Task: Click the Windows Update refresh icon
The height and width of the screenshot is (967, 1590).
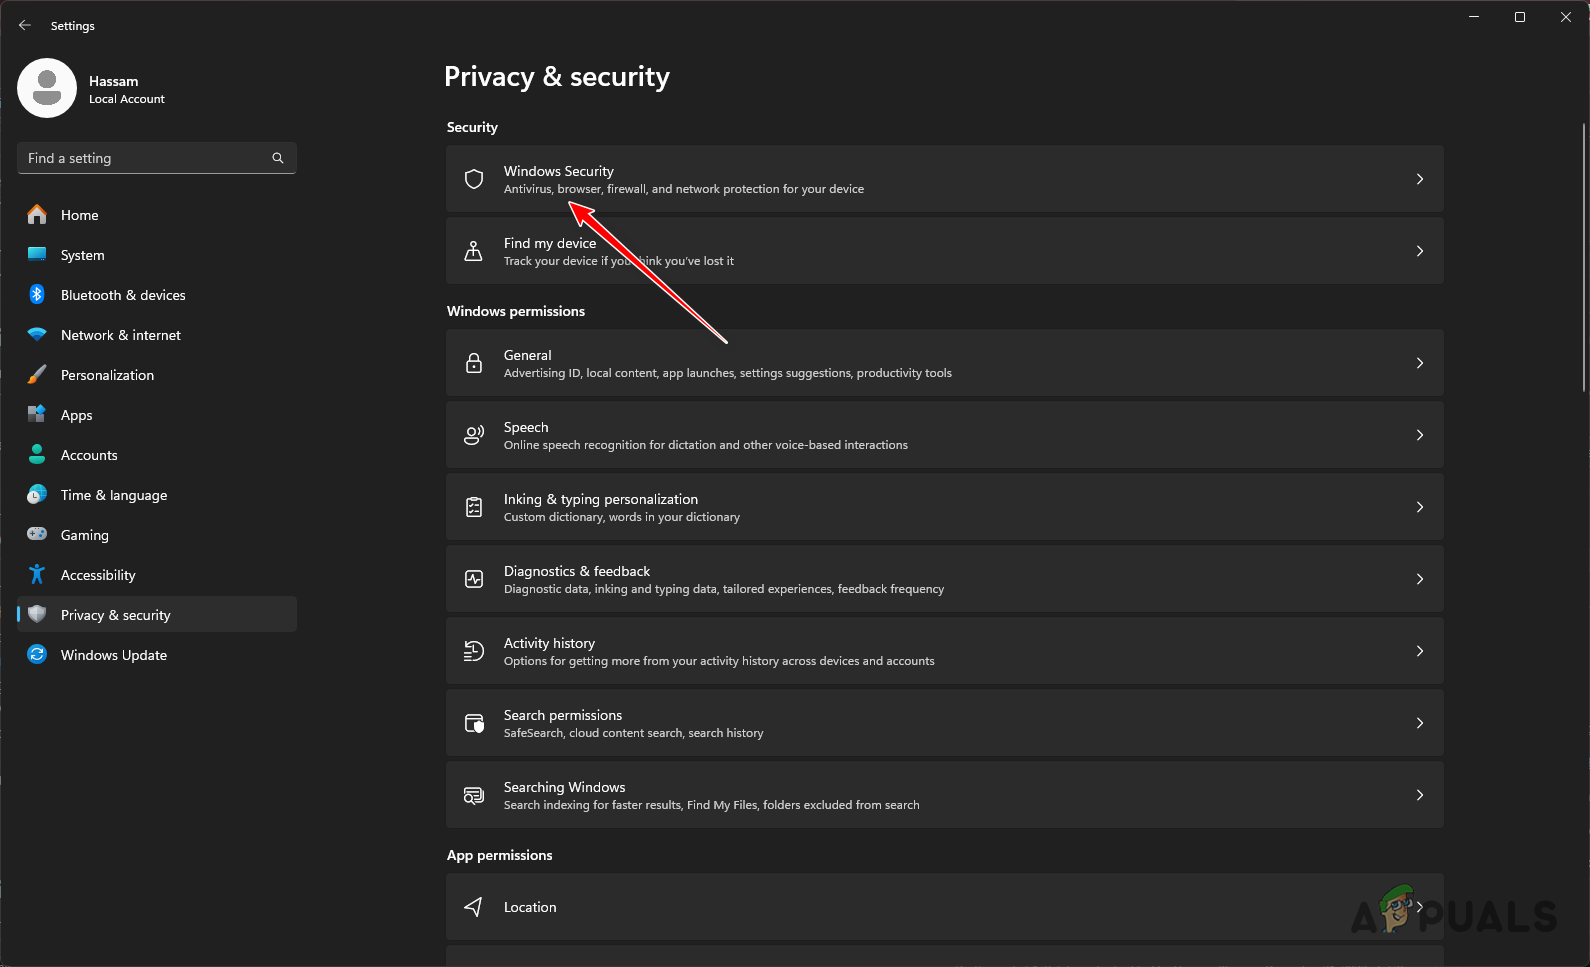Action: (37, 654)
